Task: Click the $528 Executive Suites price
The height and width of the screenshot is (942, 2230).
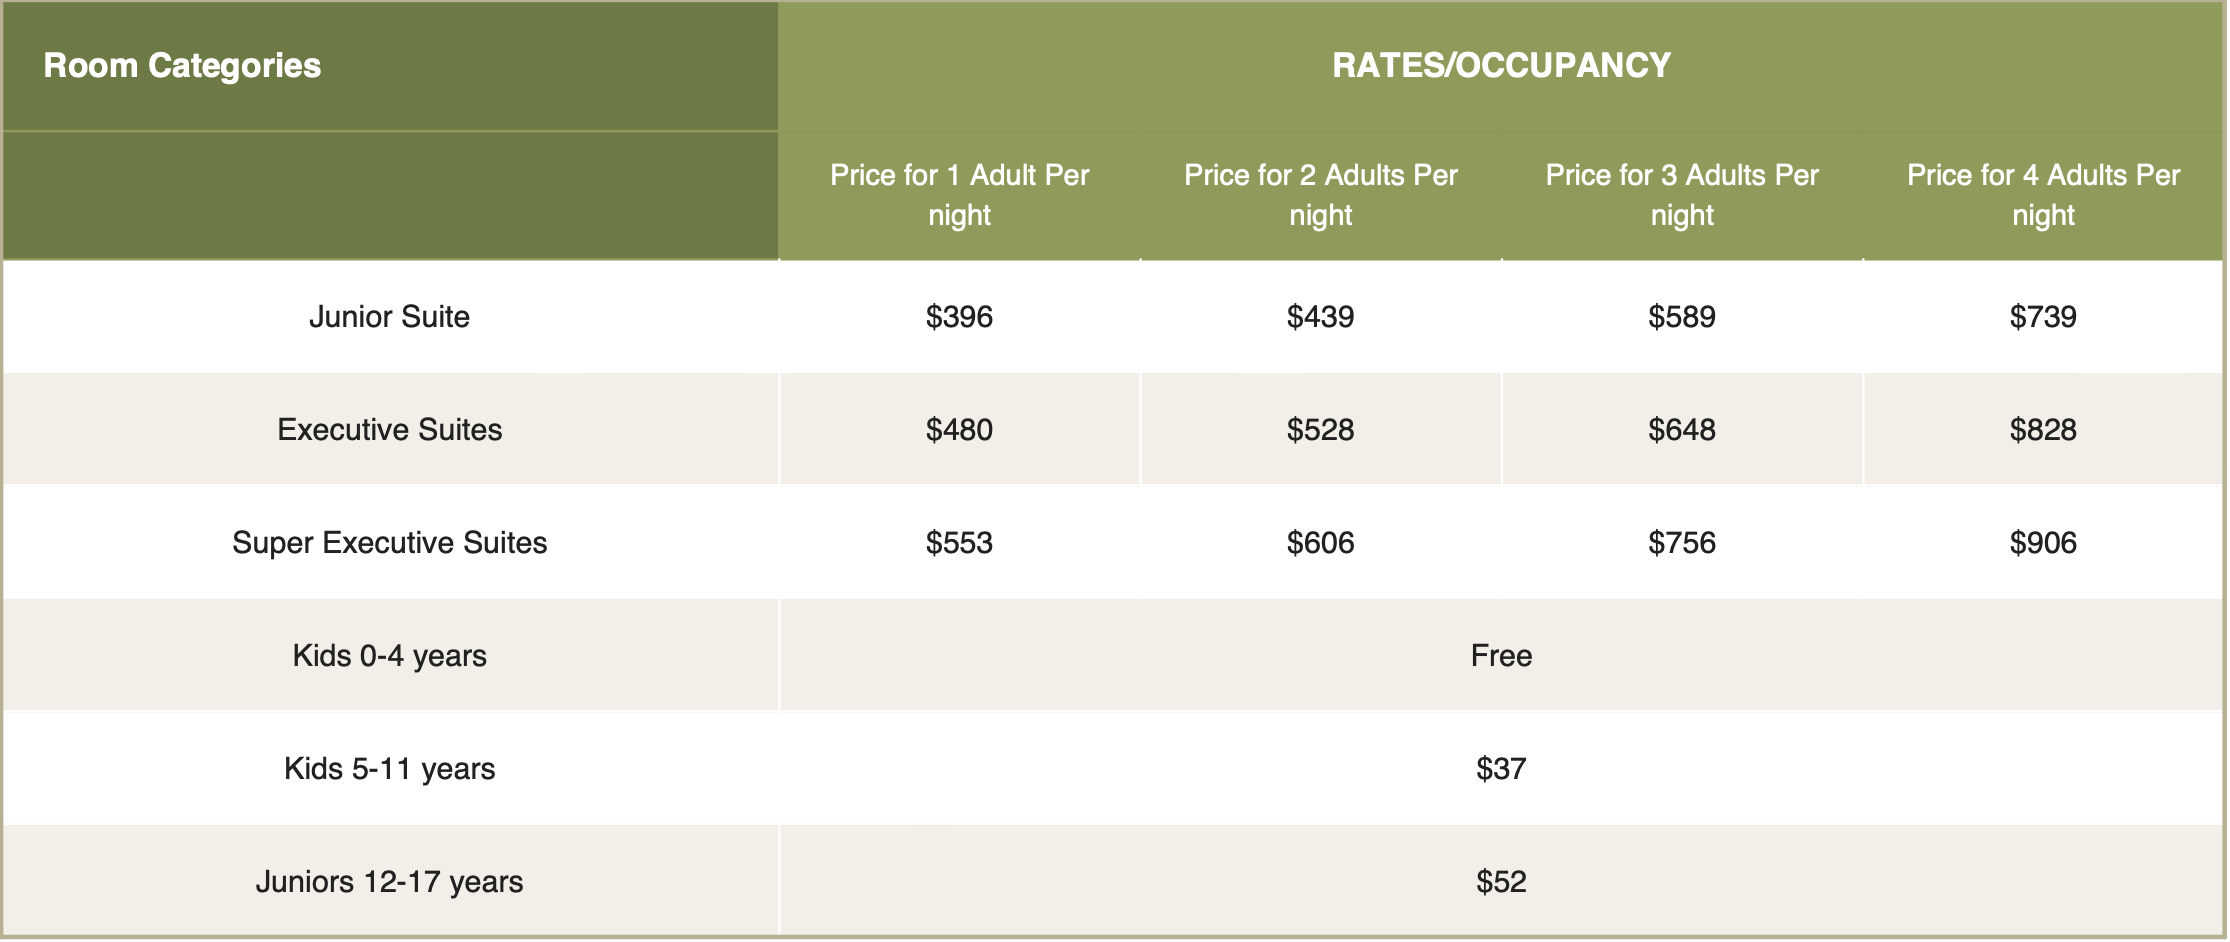Action: click(x=1321, y=430)
